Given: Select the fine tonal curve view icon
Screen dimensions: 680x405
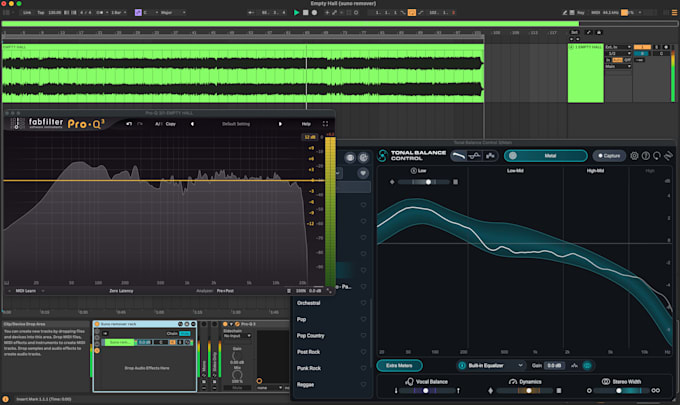Looking at the screenshot, I should tap(474, 156).
